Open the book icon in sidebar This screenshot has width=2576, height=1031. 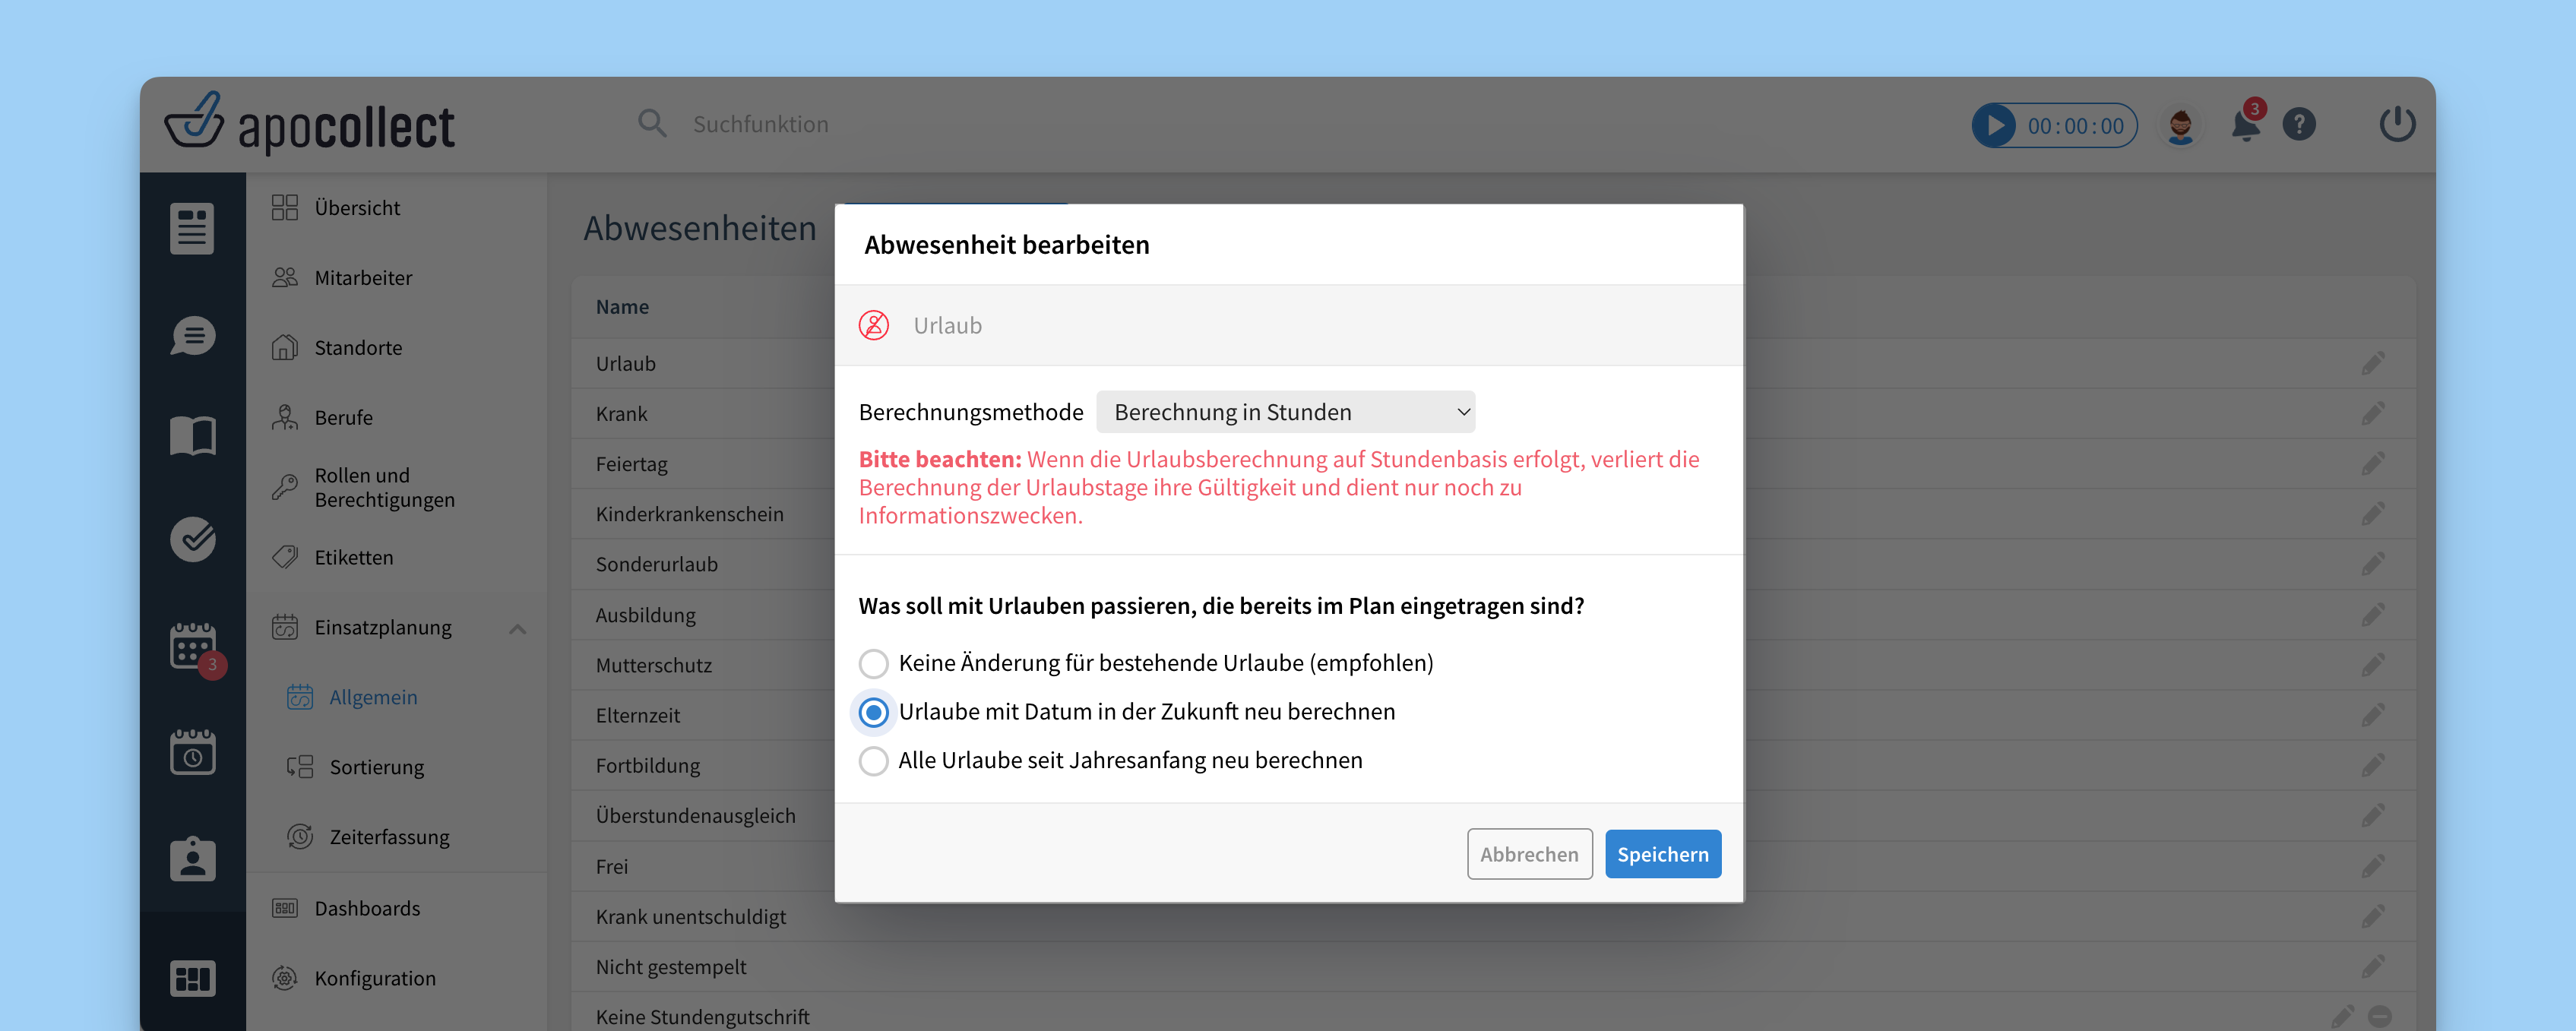coord(192,436)
